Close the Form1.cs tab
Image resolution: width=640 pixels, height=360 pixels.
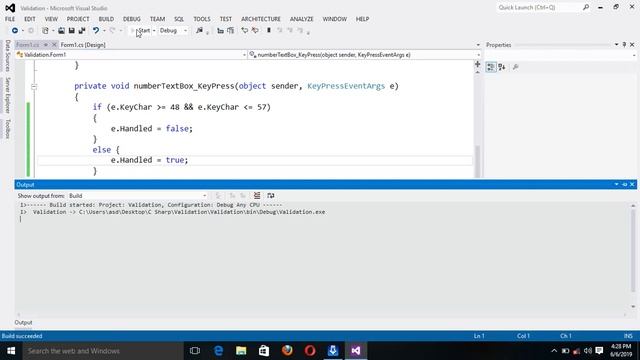(54, 45)
